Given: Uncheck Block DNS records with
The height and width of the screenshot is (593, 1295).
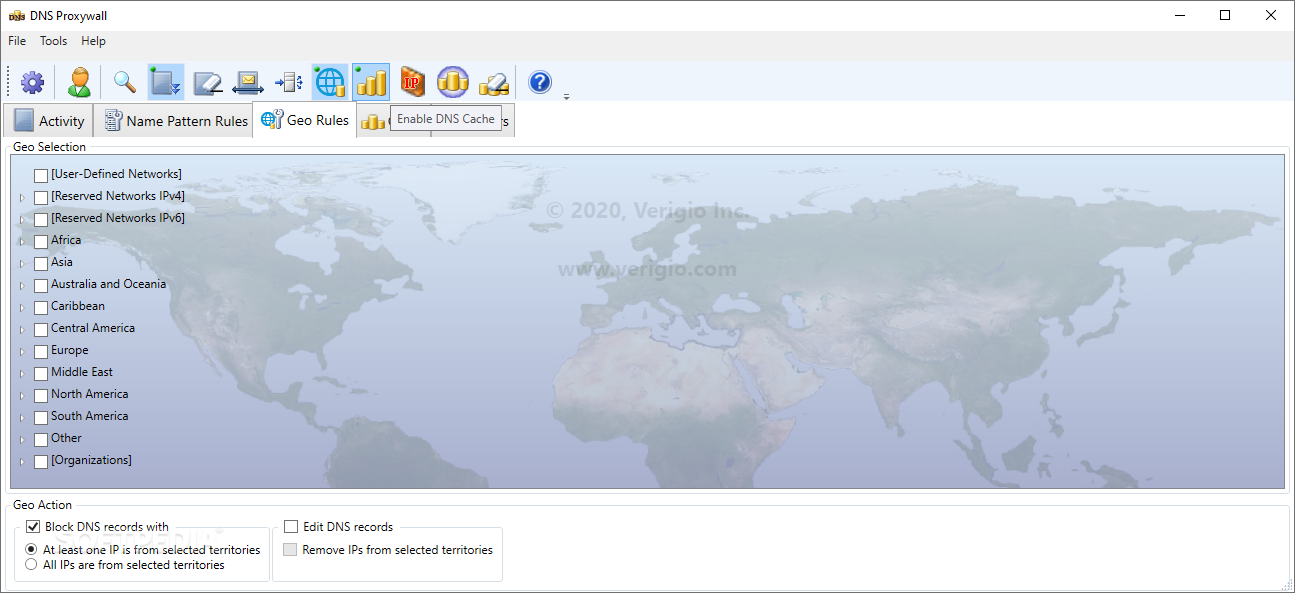Looking at the screenshot, I should 33,527.
